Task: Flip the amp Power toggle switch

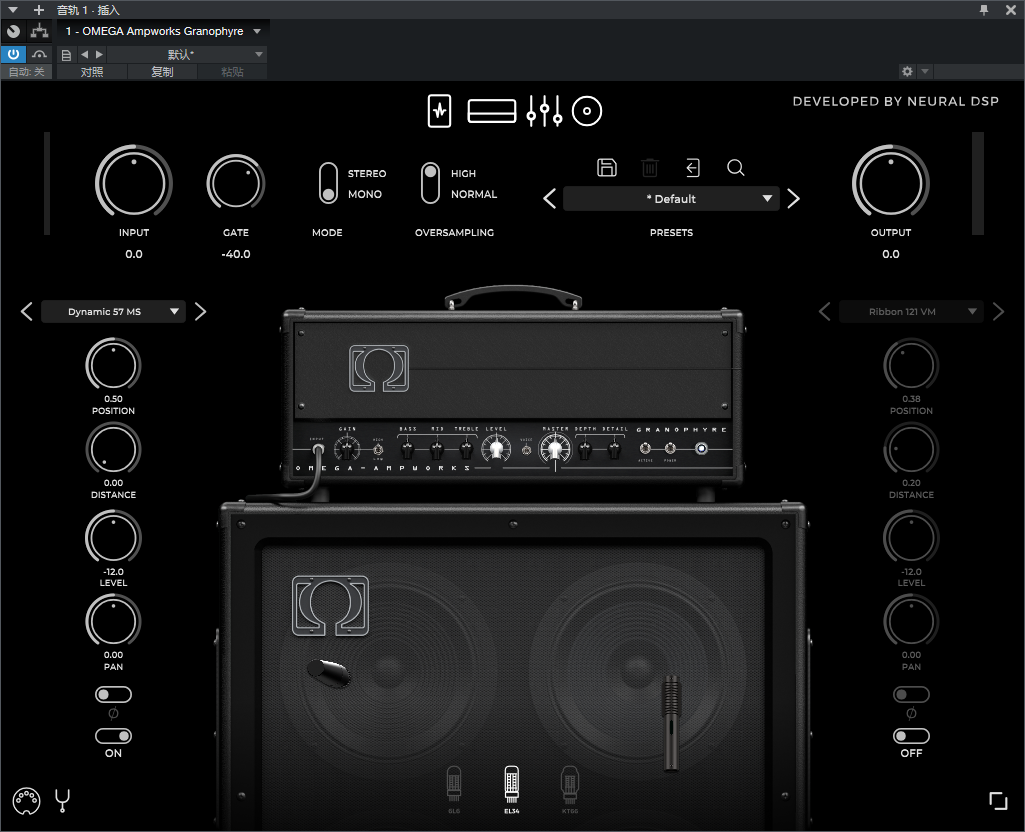Action: (x=670, y=448)
